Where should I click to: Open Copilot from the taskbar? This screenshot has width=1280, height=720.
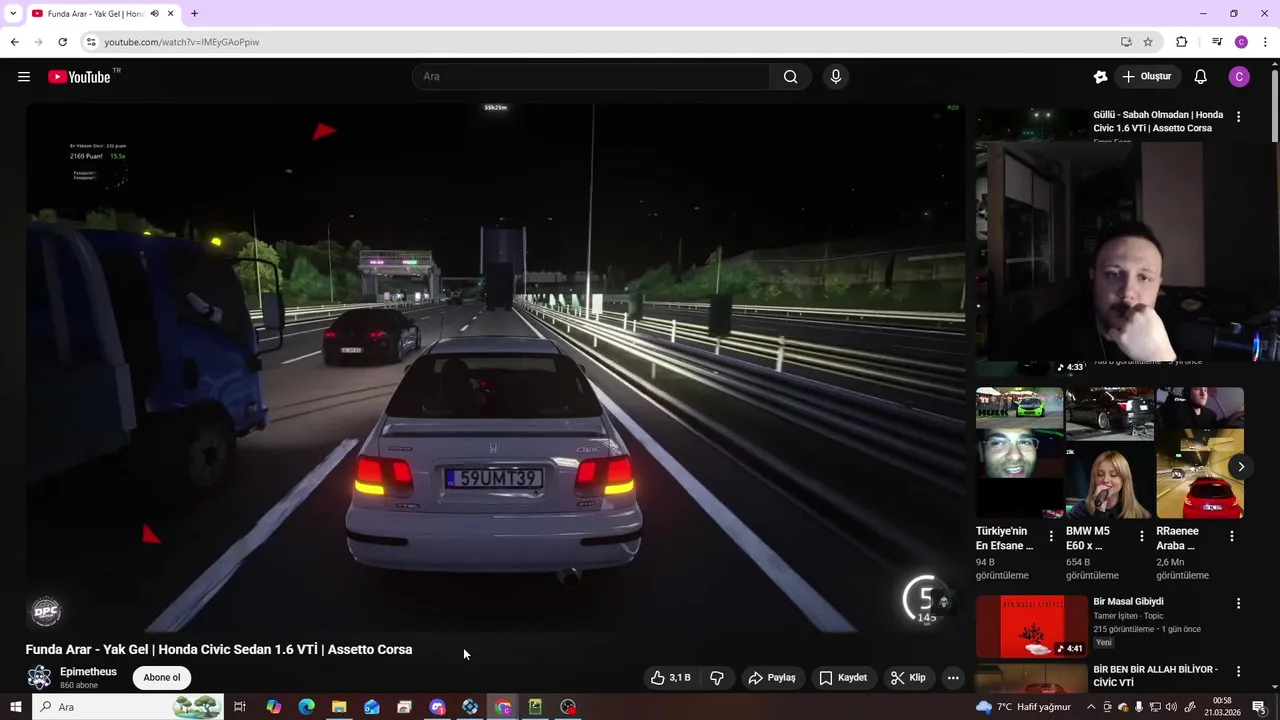(x=273, y=707)
